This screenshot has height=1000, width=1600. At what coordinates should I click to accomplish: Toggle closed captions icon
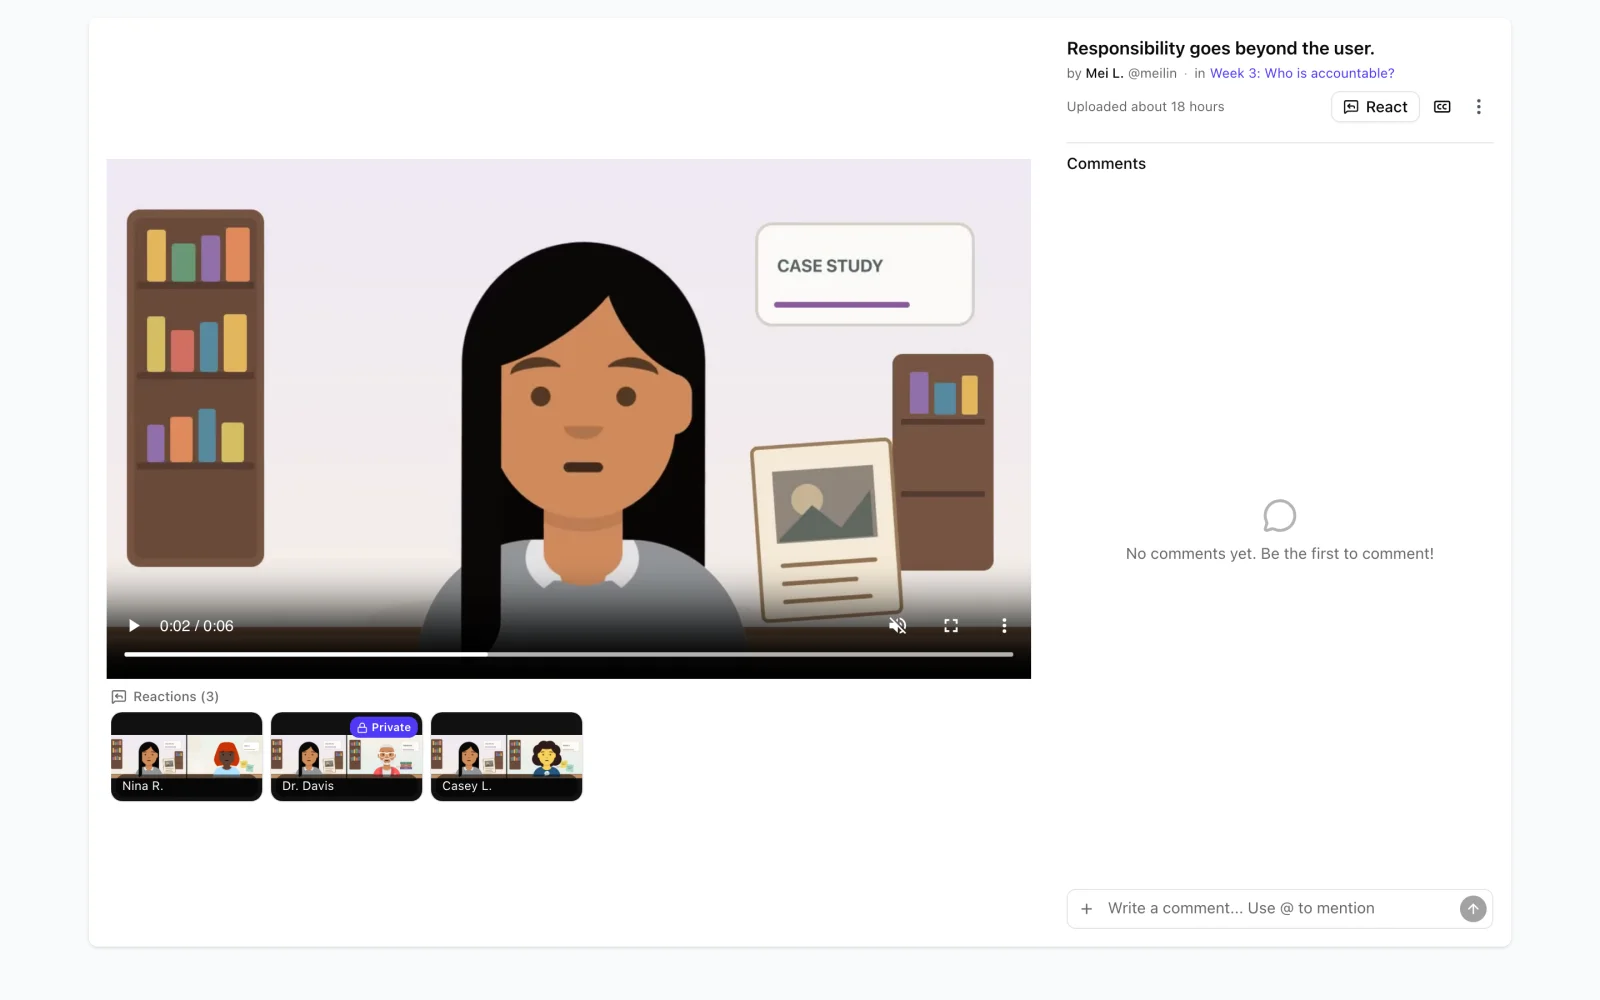click(x=1442, y=107)
